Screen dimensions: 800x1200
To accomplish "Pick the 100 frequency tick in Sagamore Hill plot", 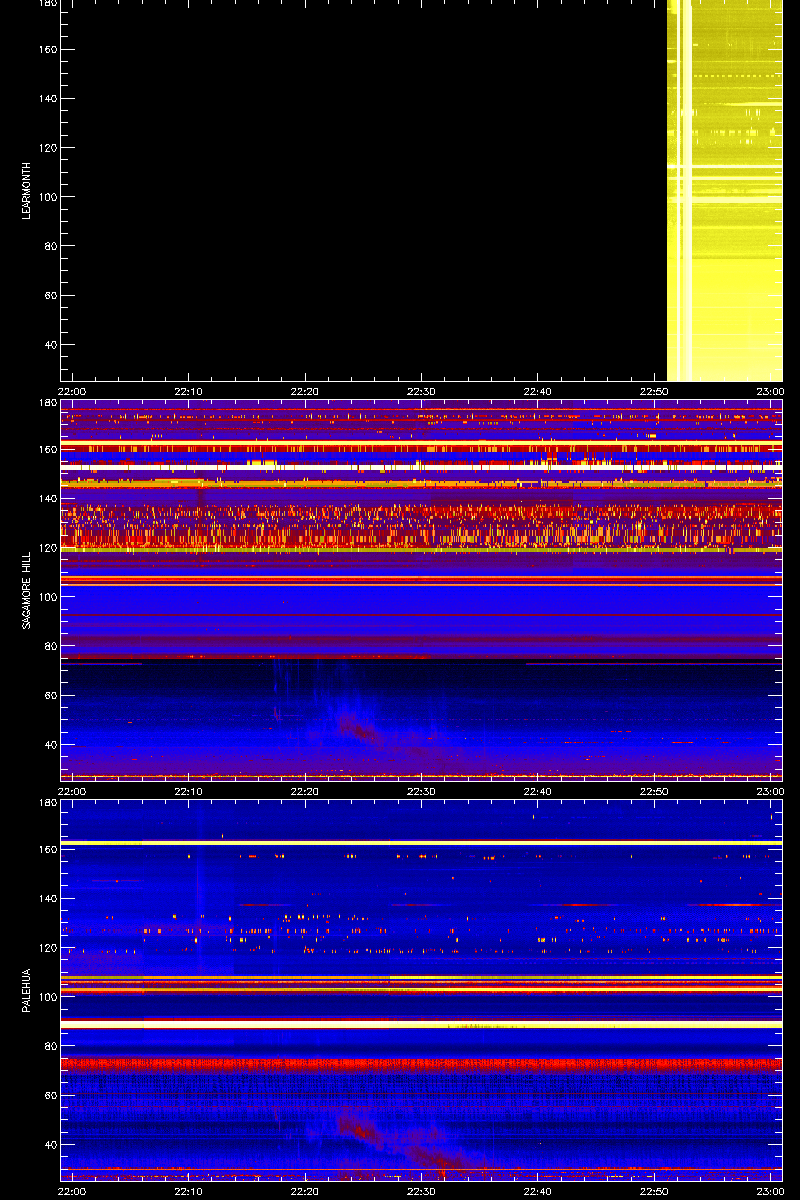I will (x=48, y=597).
